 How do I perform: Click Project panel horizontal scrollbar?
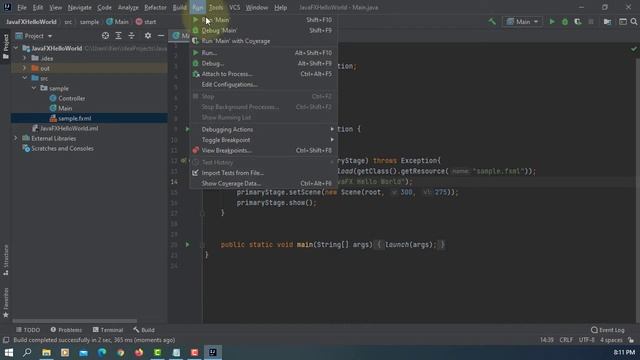(x=75, y=321)
